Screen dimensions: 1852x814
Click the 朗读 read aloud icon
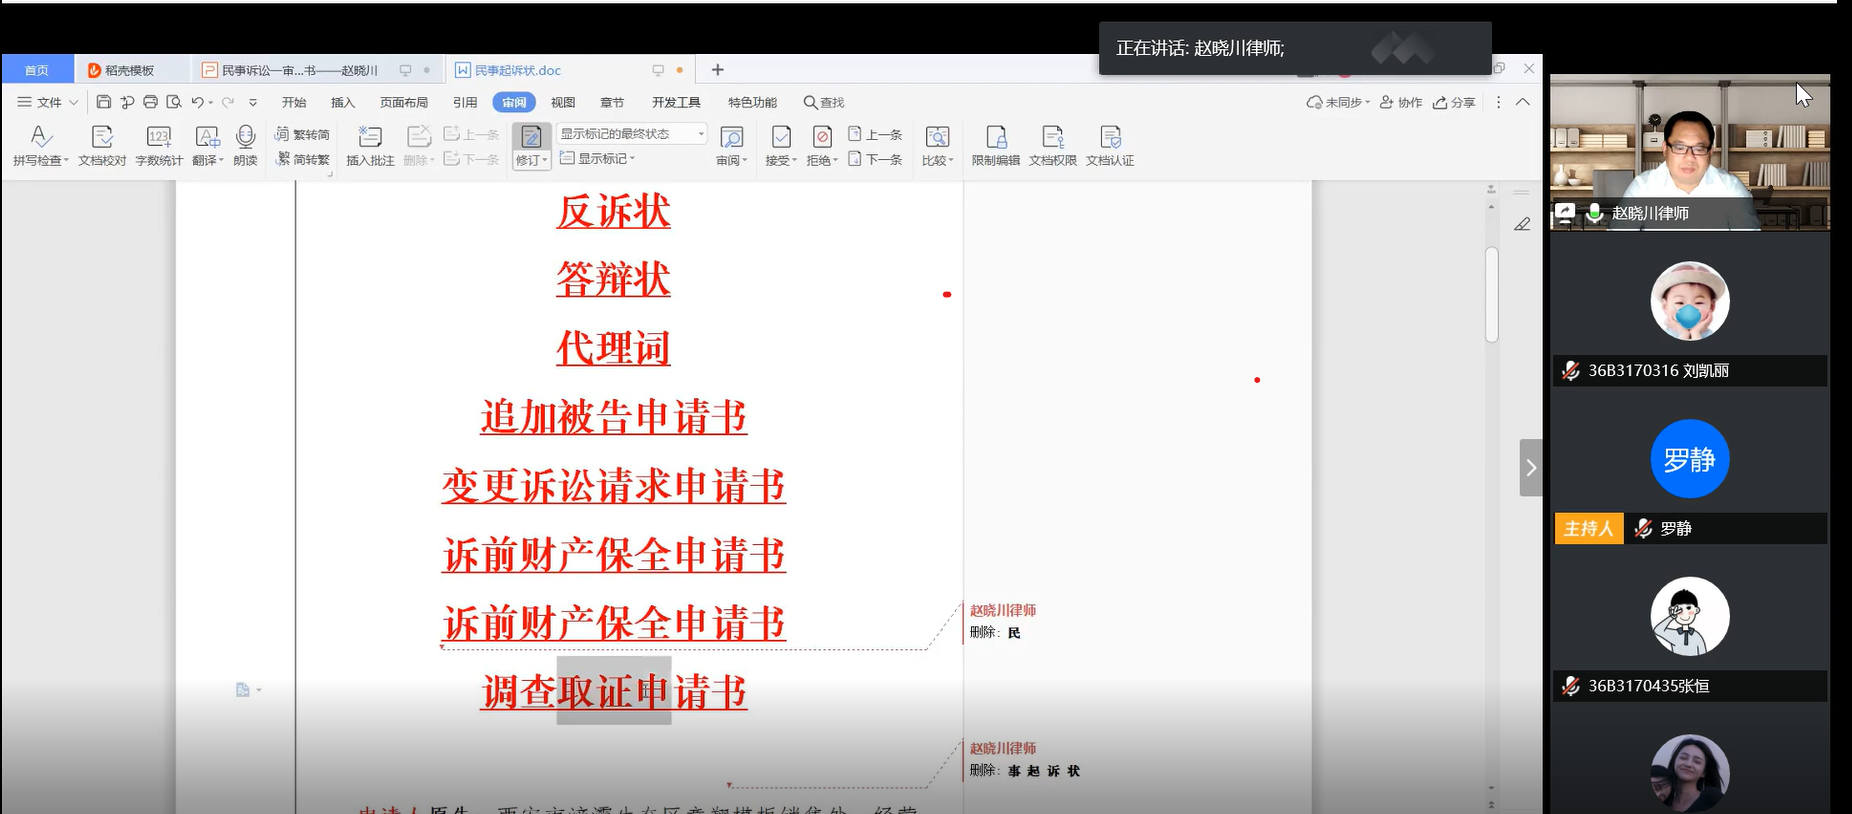click(245, 145)
